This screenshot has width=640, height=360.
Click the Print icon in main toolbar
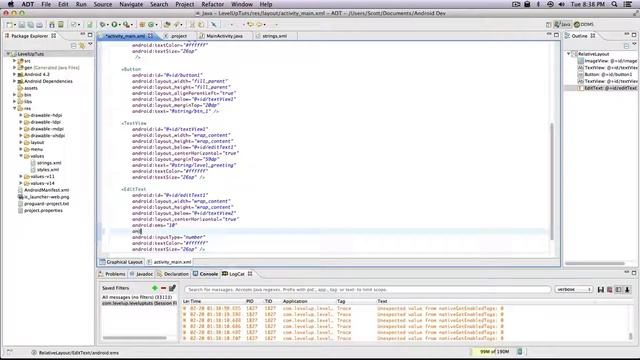click(40, 25)
